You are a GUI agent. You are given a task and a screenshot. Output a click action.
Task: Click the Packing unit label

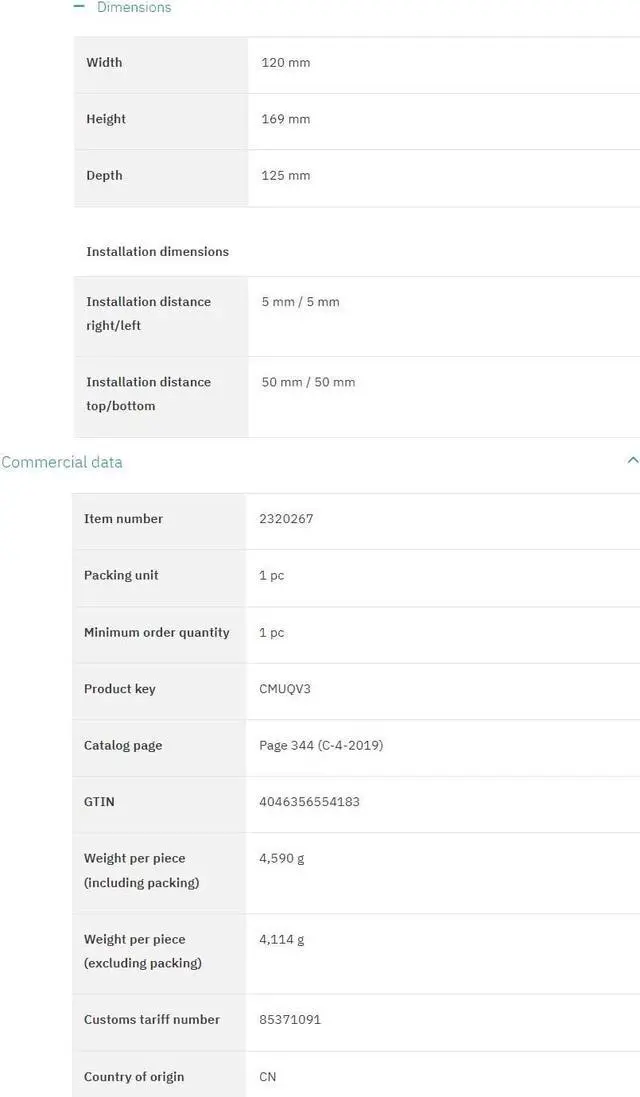coord(121,576)
